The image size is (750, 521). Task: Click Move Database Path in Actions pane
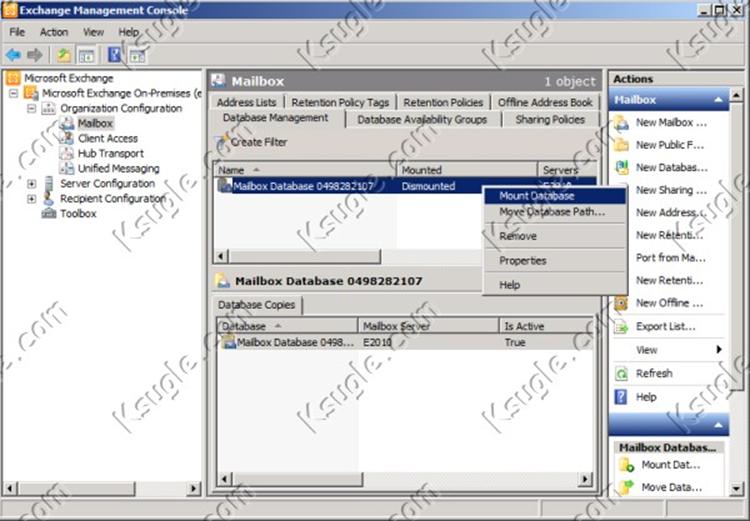[x=670, y=487]
